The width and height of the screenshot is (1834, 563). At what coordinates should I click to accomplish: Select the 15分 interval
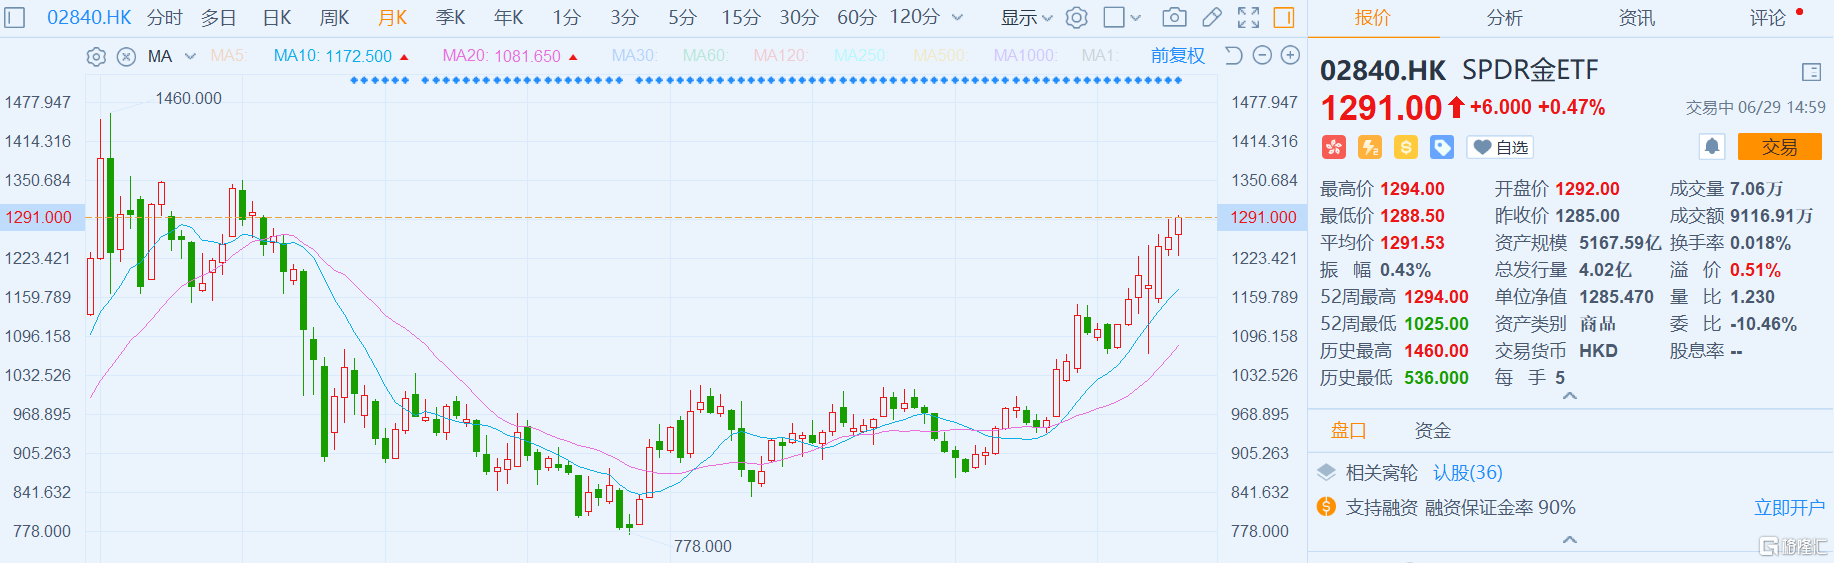[741, 18]
